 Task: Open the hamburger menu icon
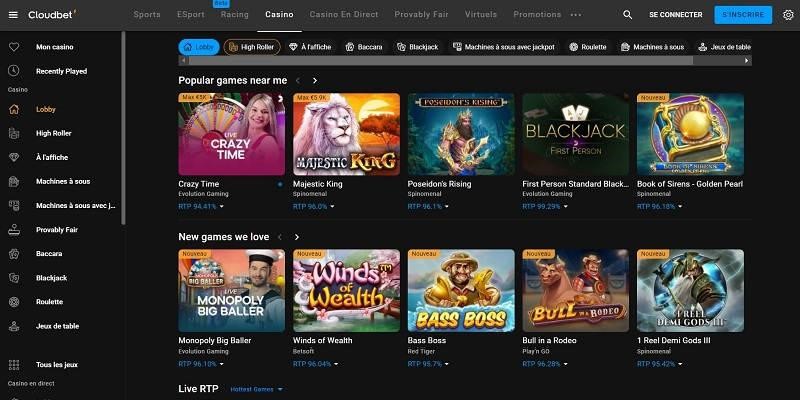tap(14, 15)
